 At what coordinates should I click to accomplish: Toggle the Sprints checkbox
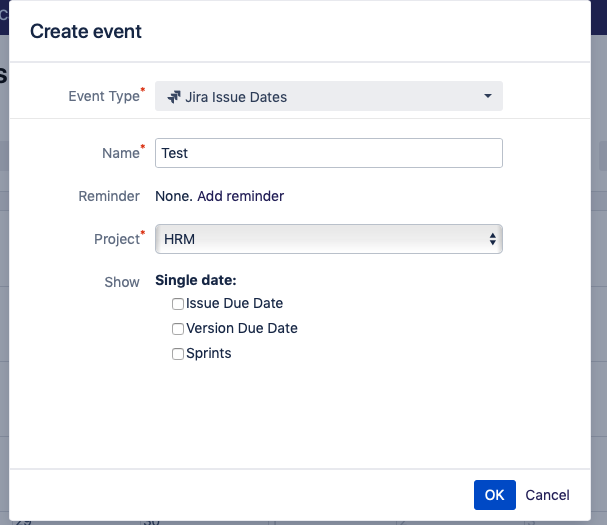[x=178, y=354]
